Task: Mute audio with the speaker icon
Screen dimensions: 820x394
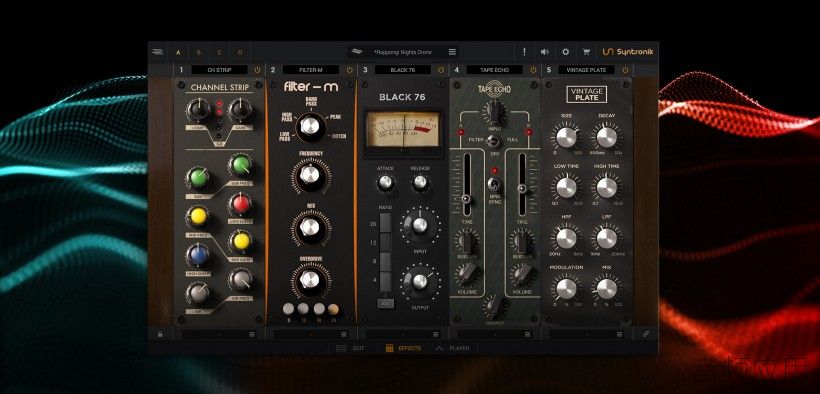Action: tap(544, 52)
